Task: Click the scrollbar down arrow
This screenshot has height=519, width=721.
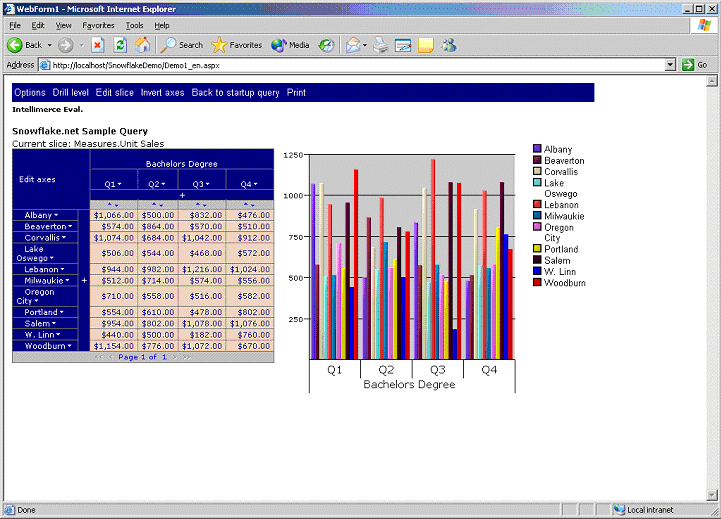Action: [x=712, y=495]
